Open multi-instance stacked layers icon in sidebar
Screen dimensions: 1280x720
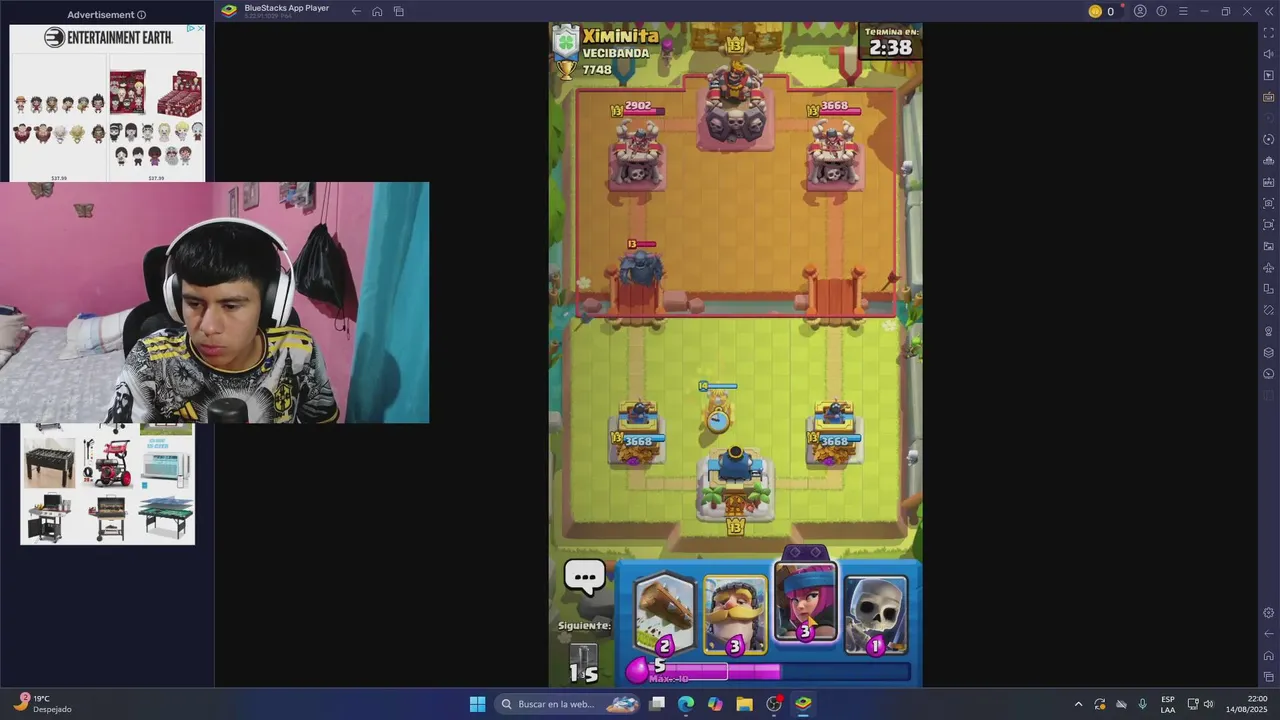coord(1269,352)
